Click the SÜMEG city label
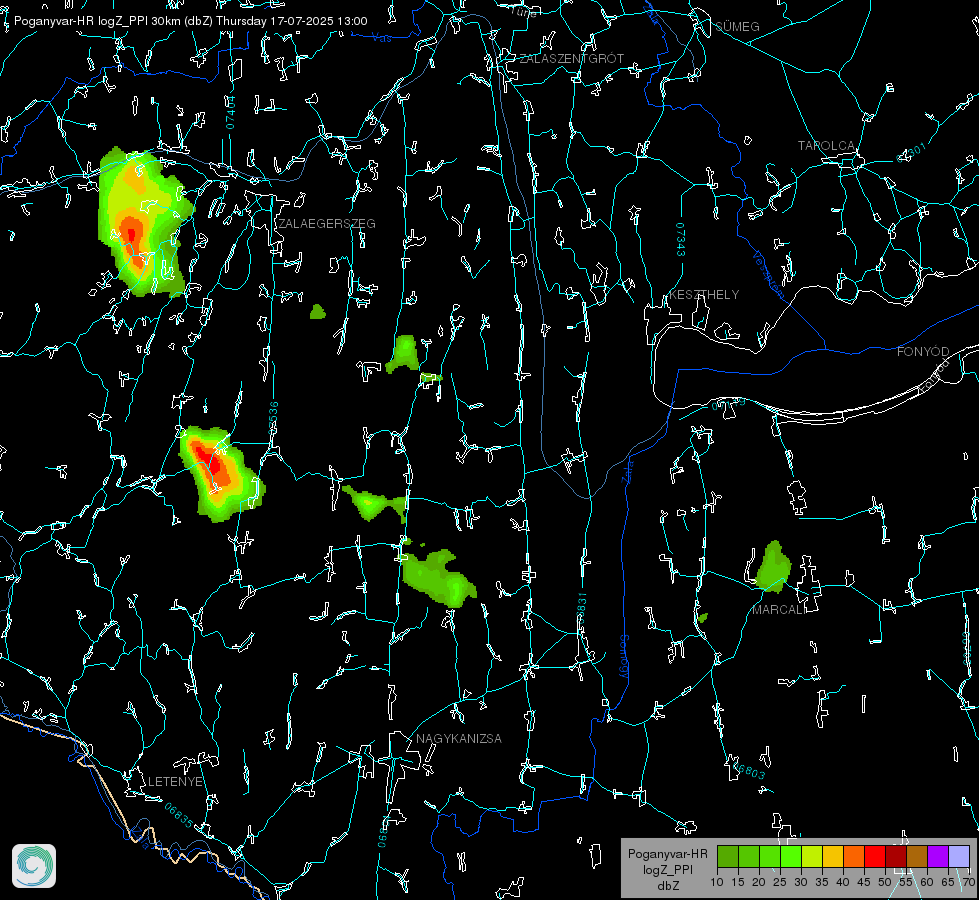 tap(737, 27)
